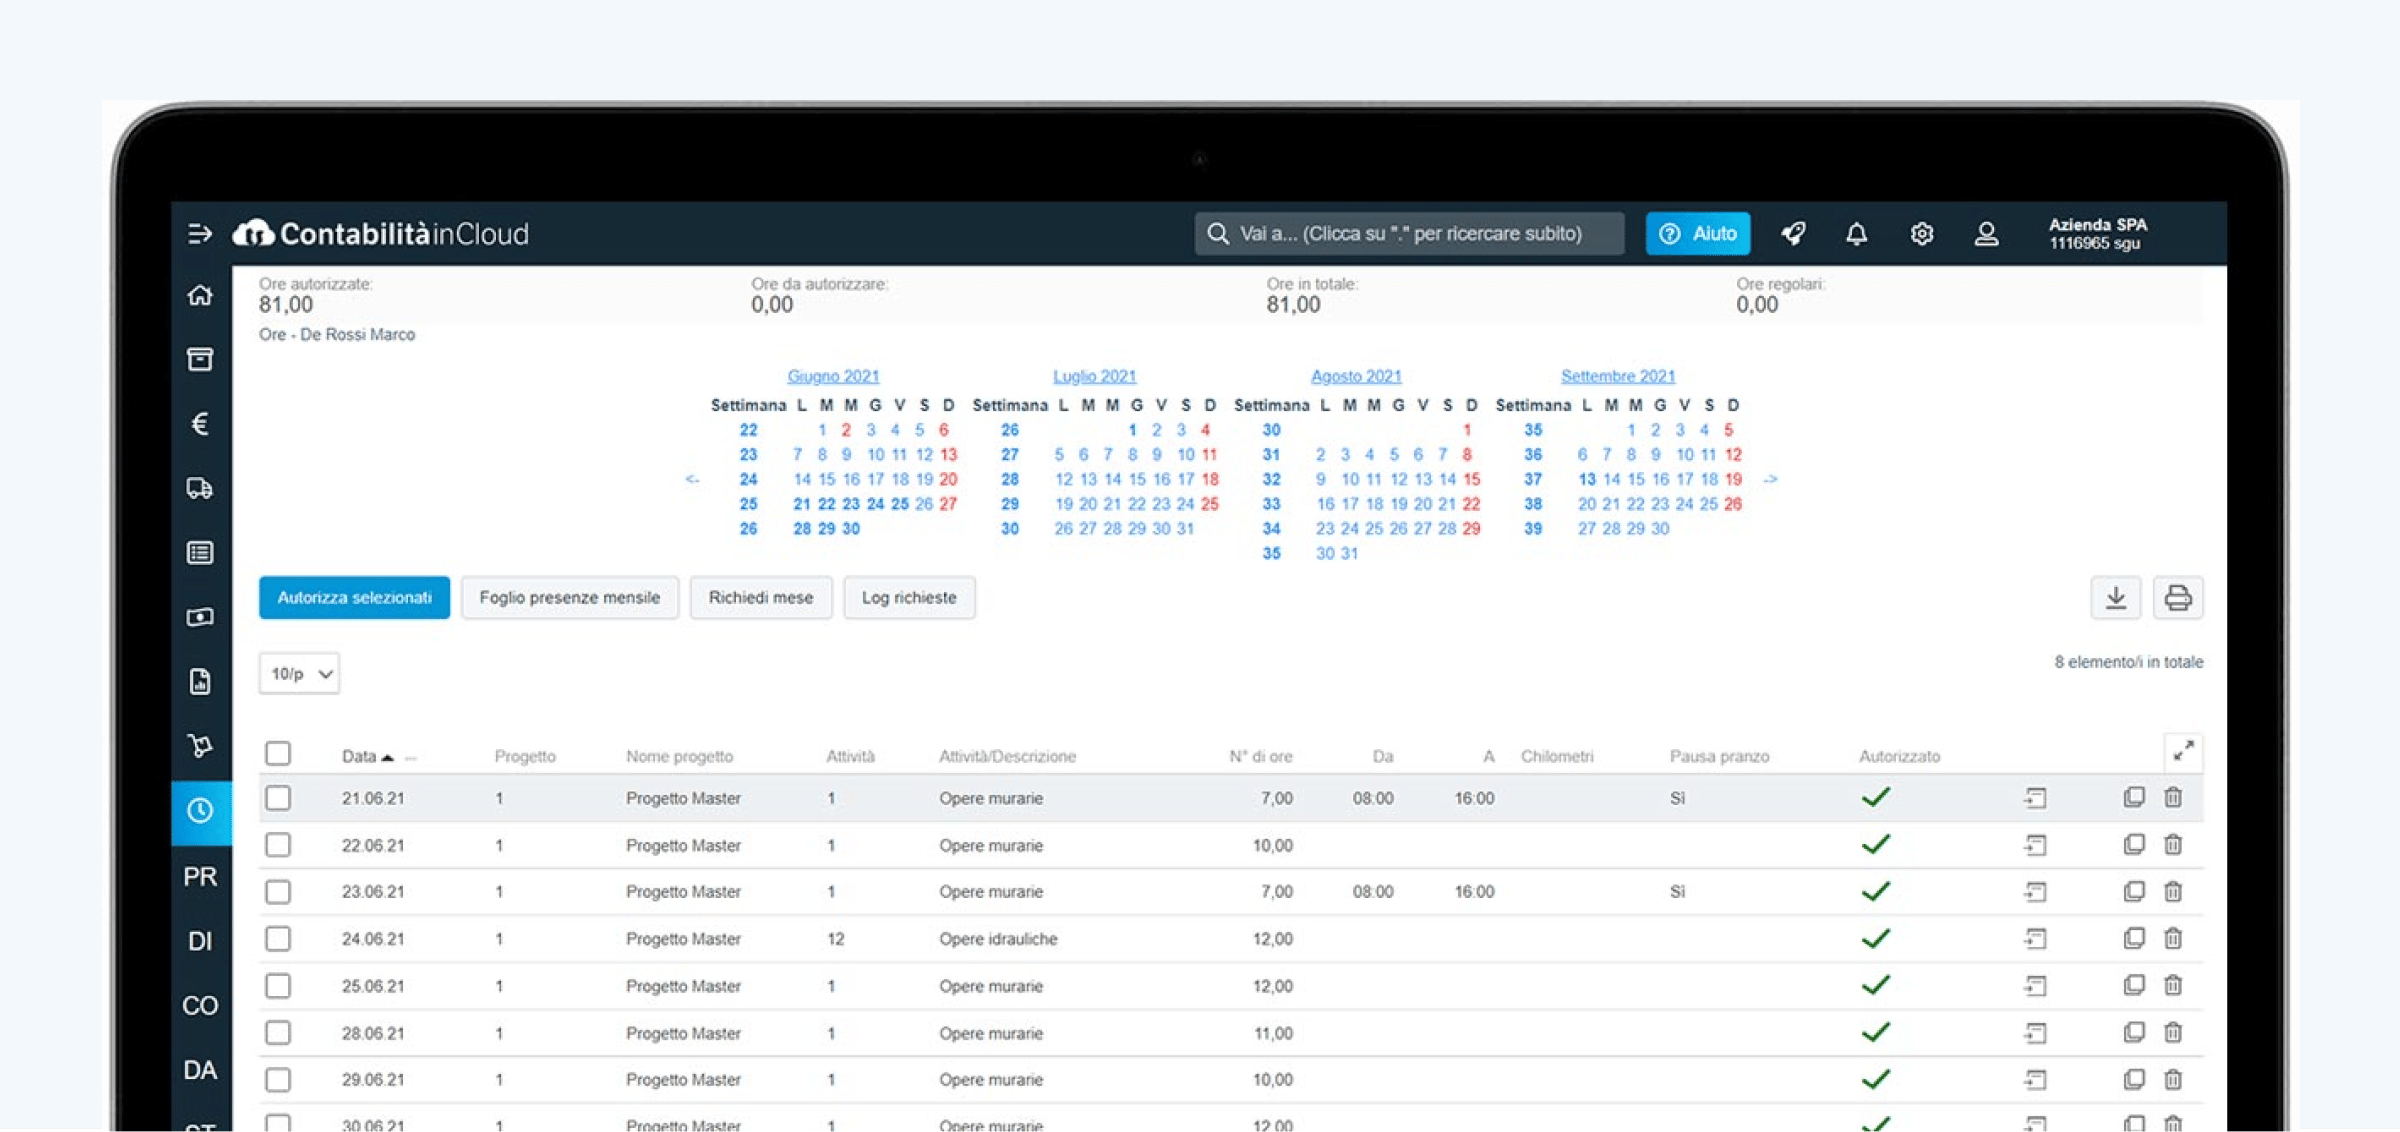
Task: Open the Luglio 2021 month link
Action: tap(1095, 376)
